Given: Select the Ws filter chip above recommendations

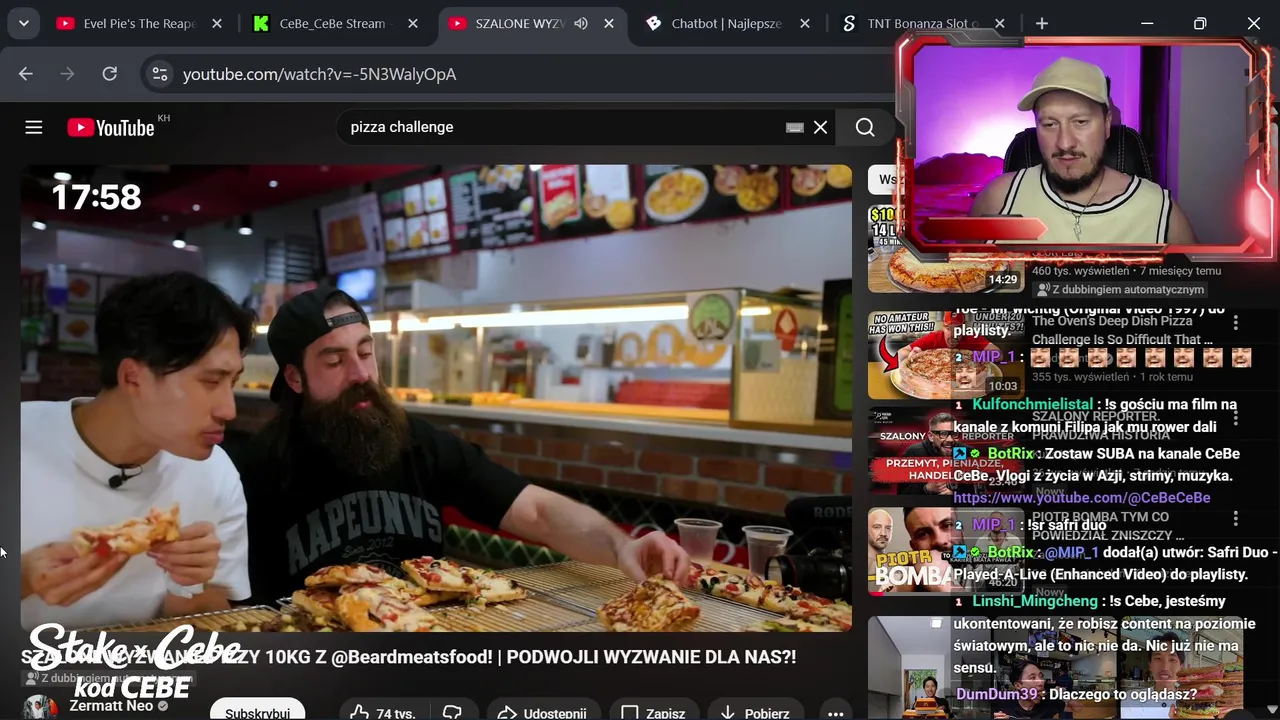Looking at the screenshot, I should [884, 180].
